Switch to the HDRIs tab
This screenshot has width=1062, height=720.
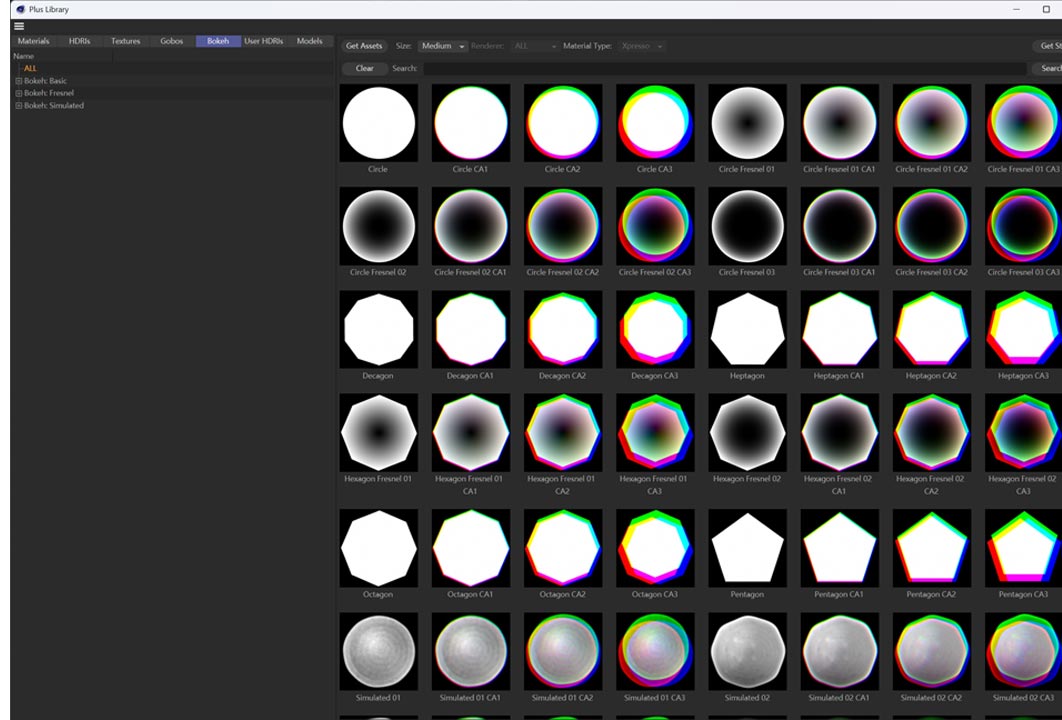(79, 41)
